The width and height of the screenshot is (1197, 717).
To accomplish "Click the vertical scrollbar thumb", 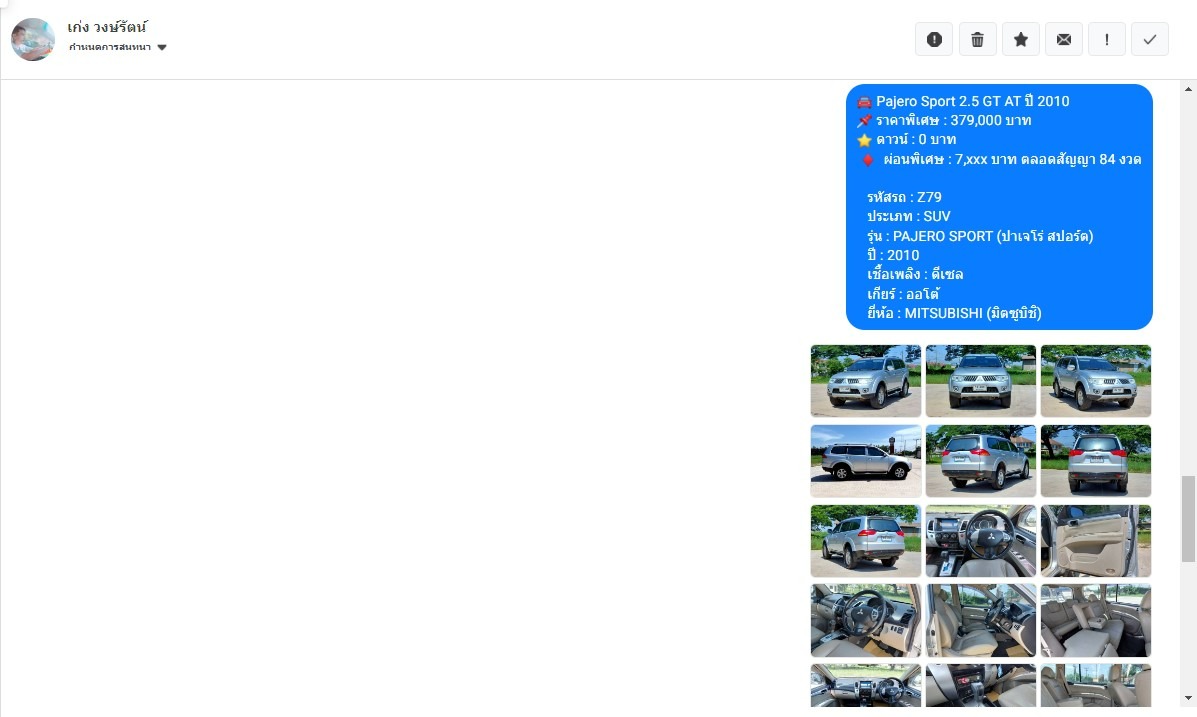I will [1189, 519].
